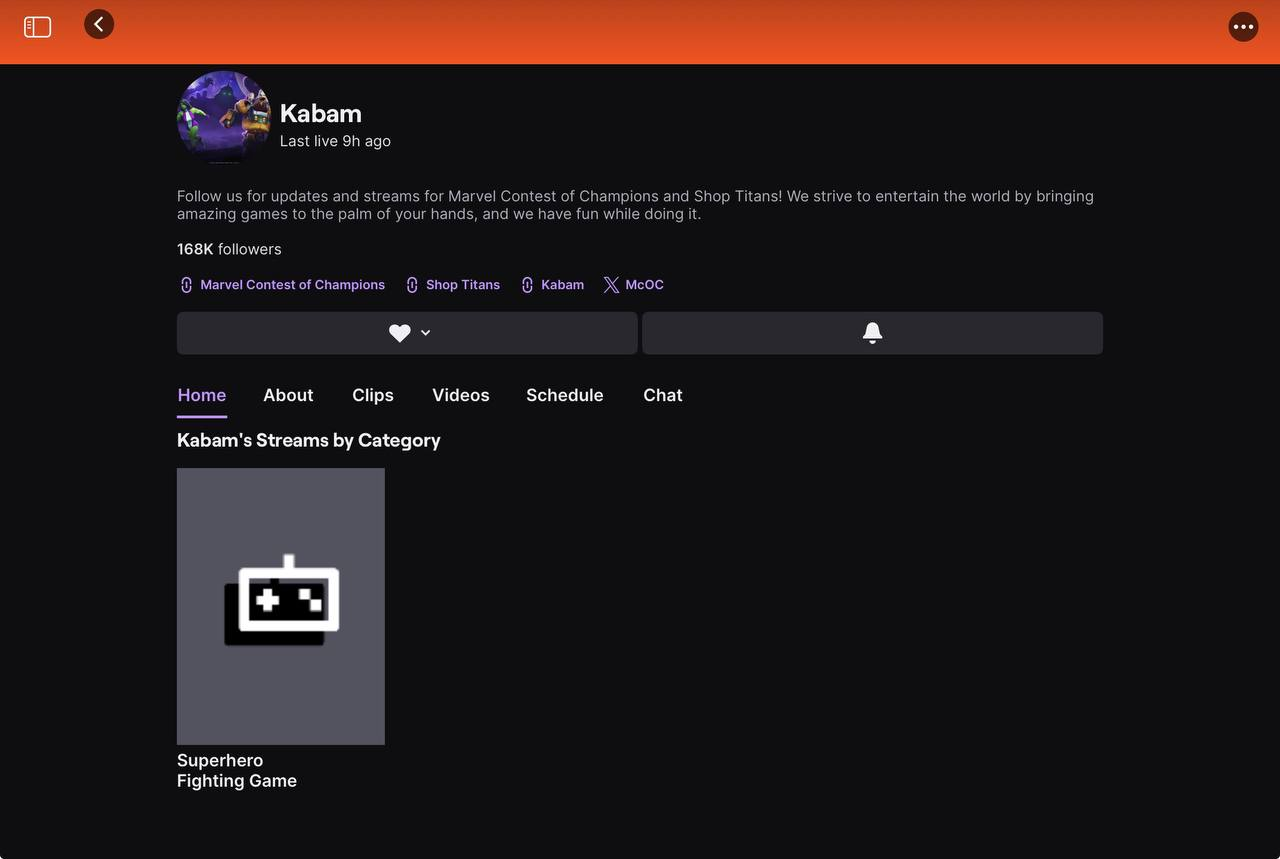Screen dimensions: 1280x859
Task: Open the Shop Titans link
Action: [x=452, y=285]
